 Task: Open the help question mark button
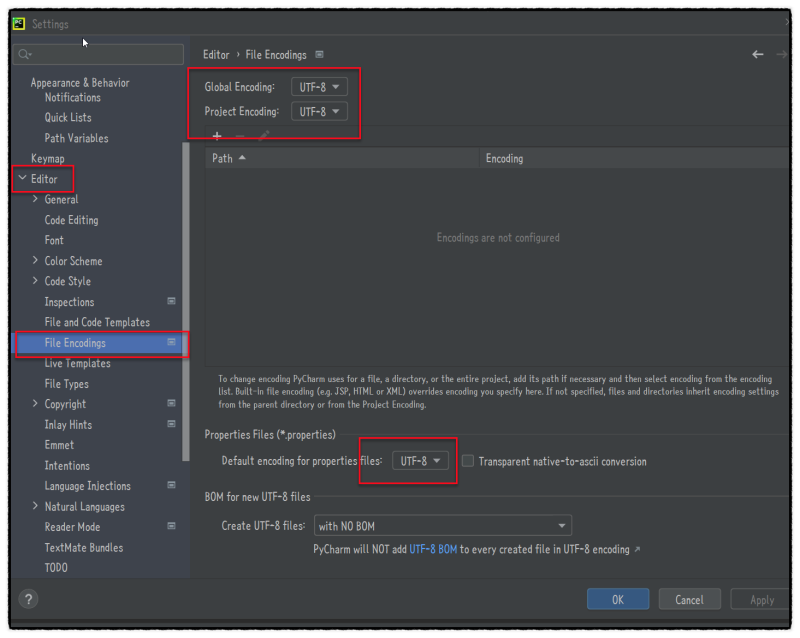(29, 599)
